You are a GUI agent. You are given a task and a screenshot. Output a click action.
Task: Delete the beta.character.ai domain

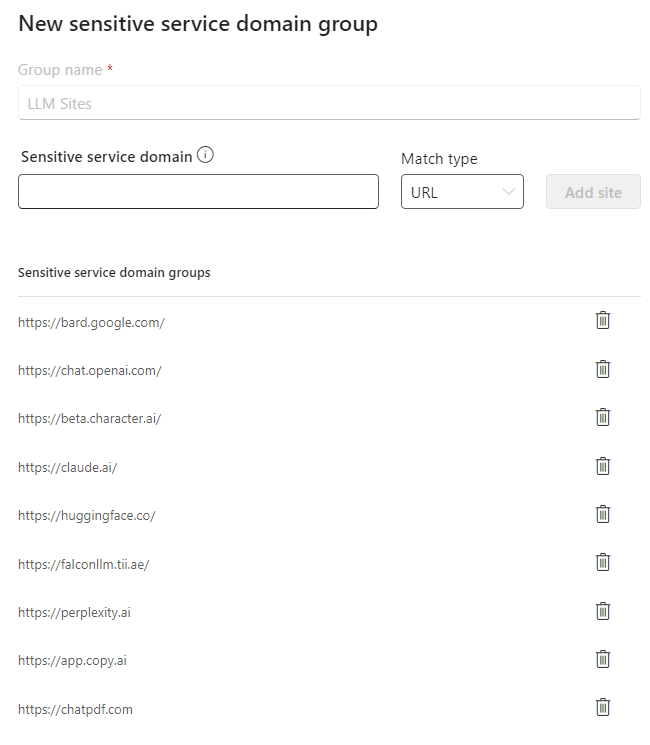(x=602, y=417)
